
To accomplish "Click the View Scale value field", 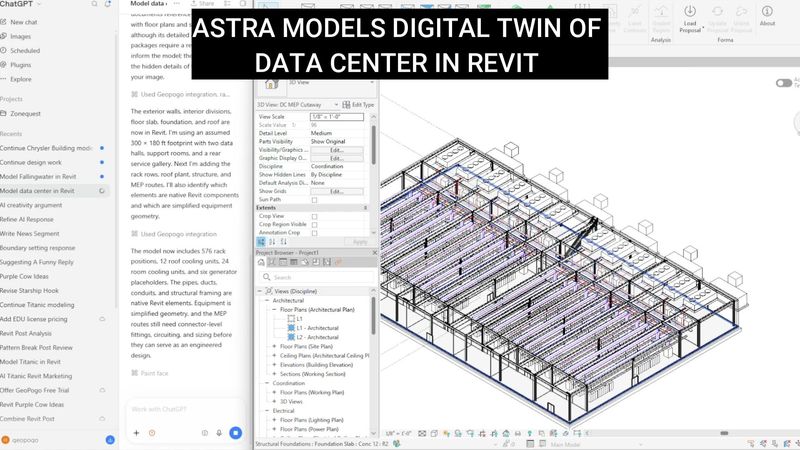I will click(x=337, y=117).
